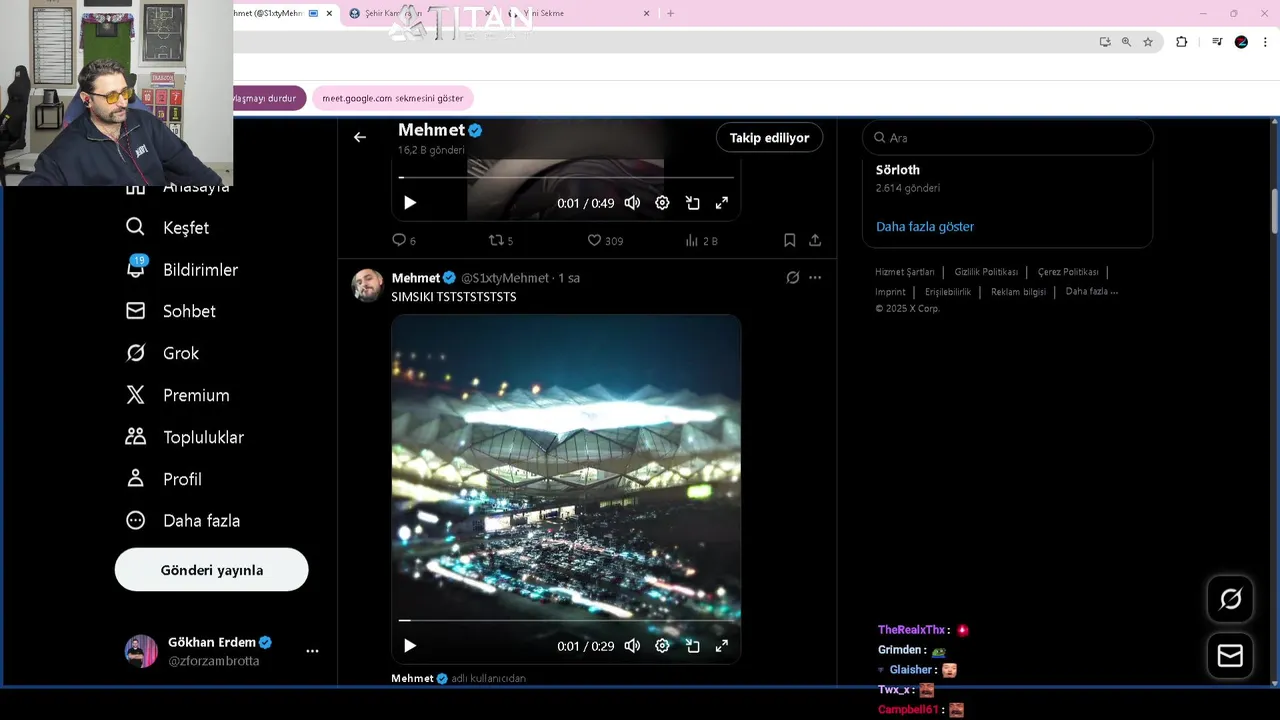1280x720 pixels.
Task: Open Hizmet Şartları link
Action: pos(905,272)
